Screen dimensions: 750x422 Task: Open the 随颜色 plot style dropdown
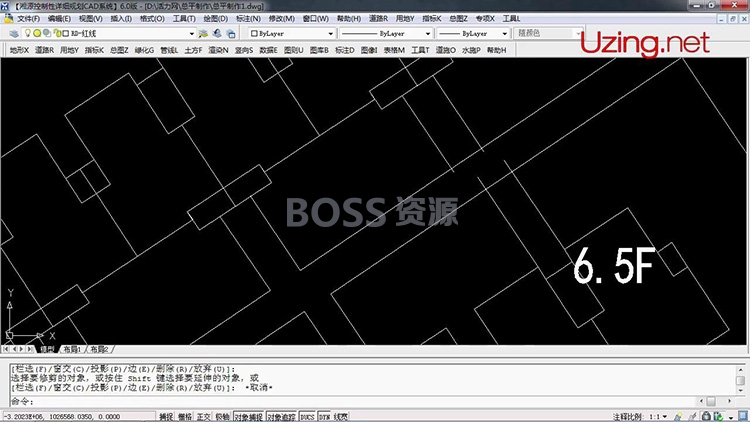point(578,33)
